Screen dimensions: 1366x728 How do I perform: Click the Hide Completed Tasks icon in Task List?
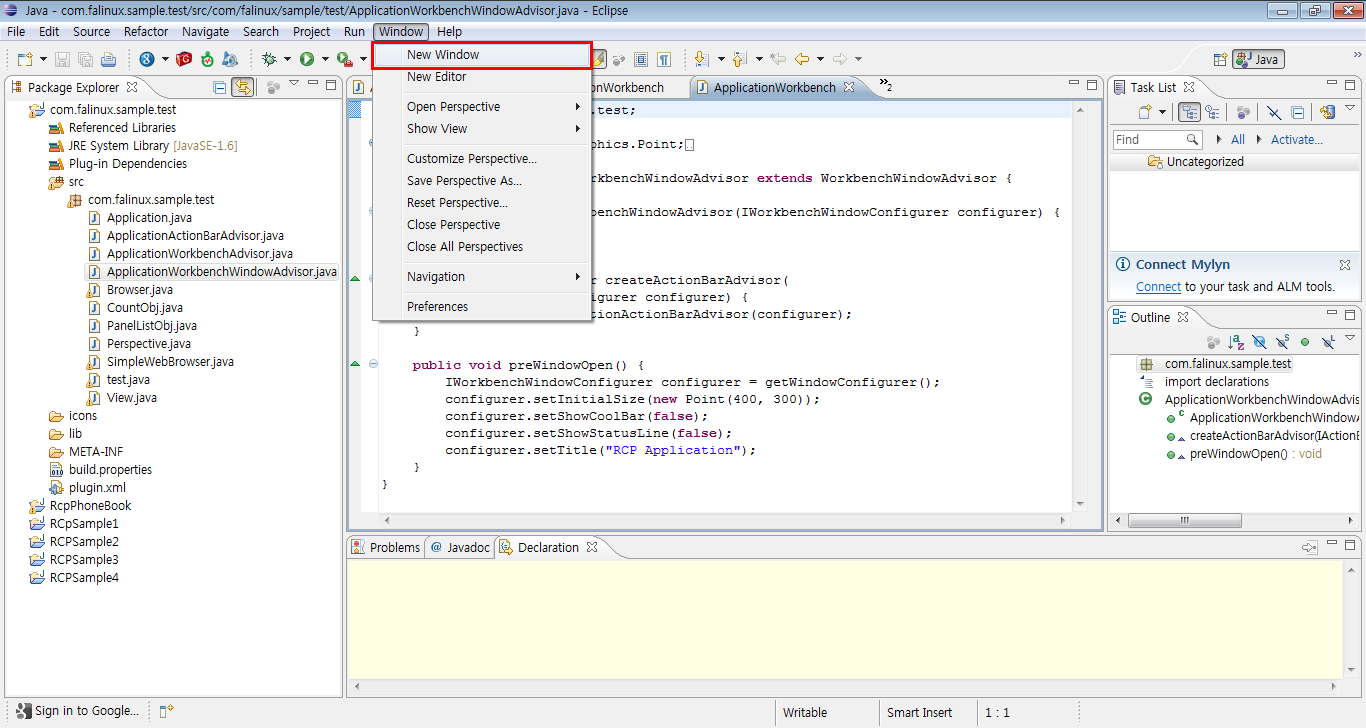point(1273,112)
